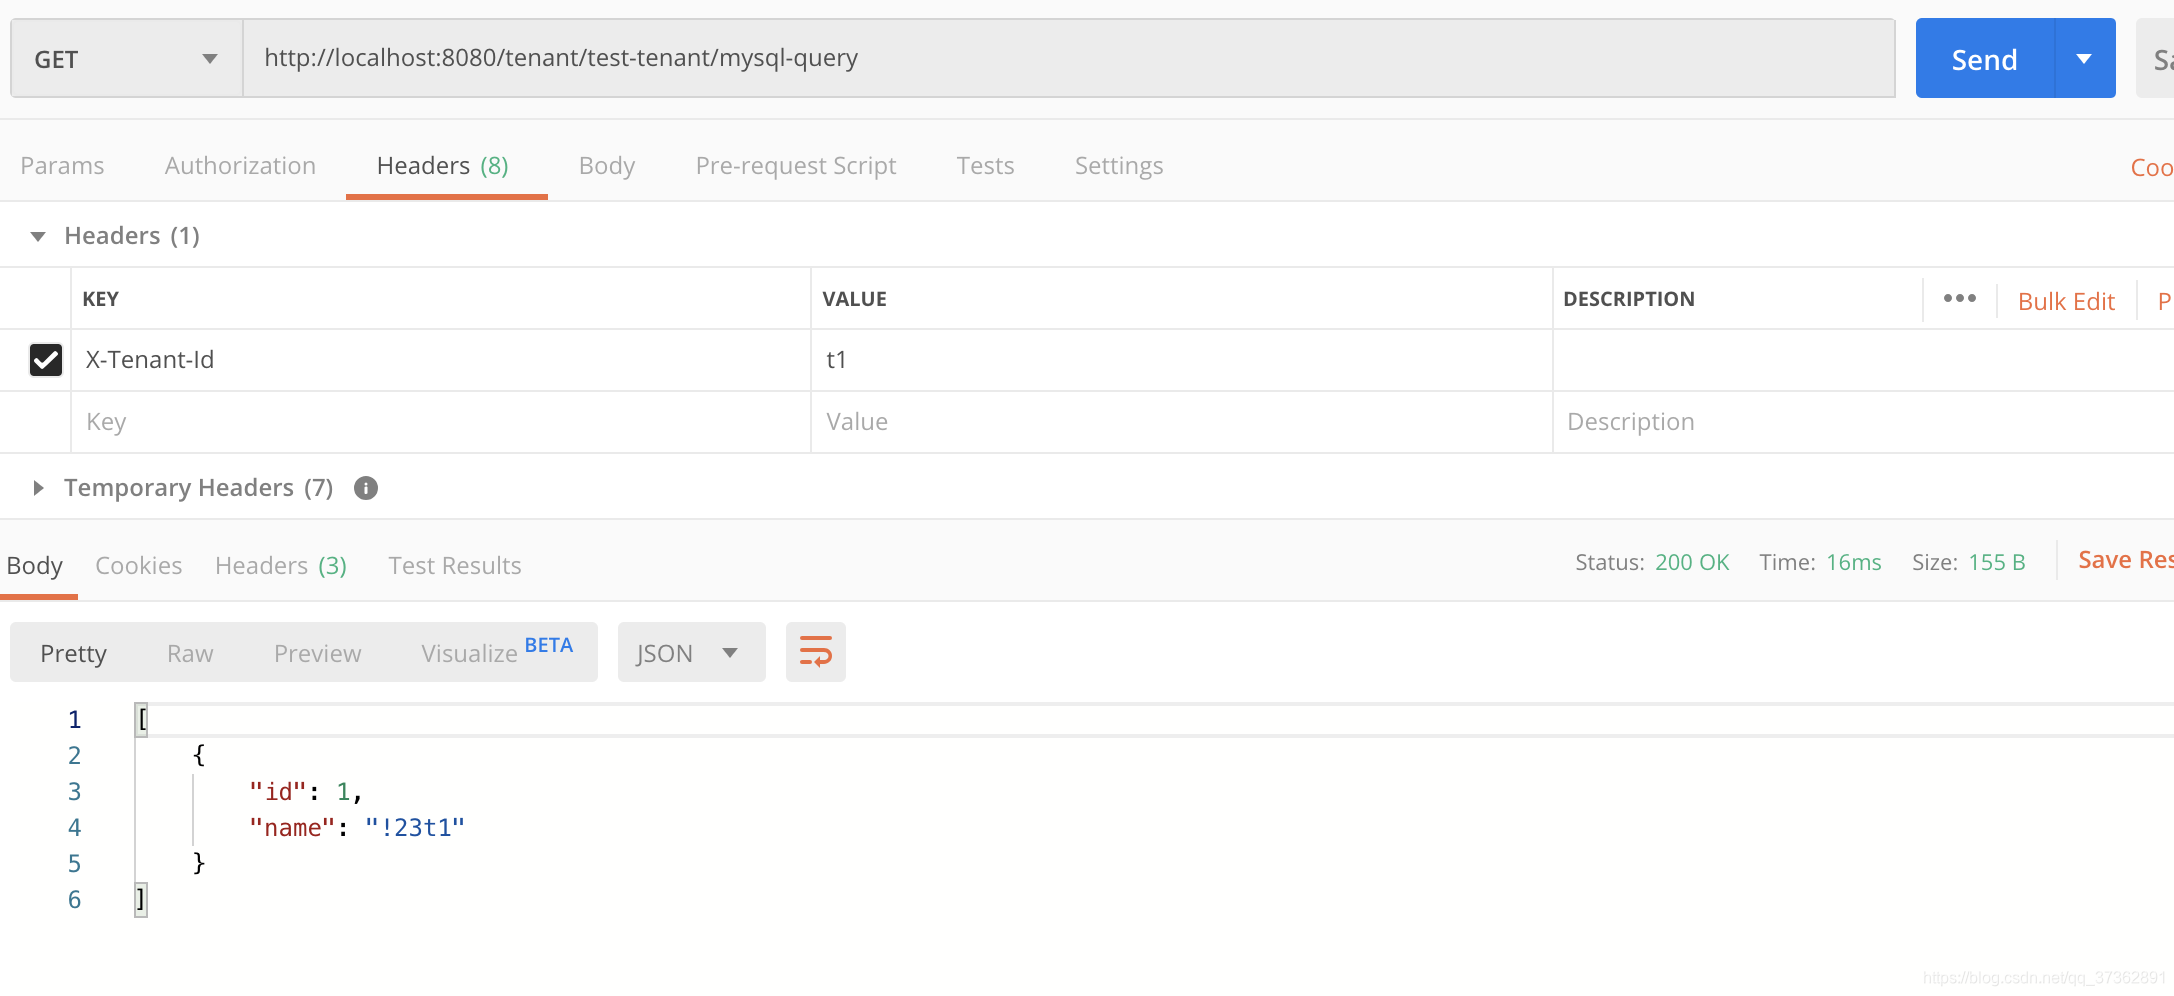
Task: Open the Tests tab
Action: click(x=985, y=165)
